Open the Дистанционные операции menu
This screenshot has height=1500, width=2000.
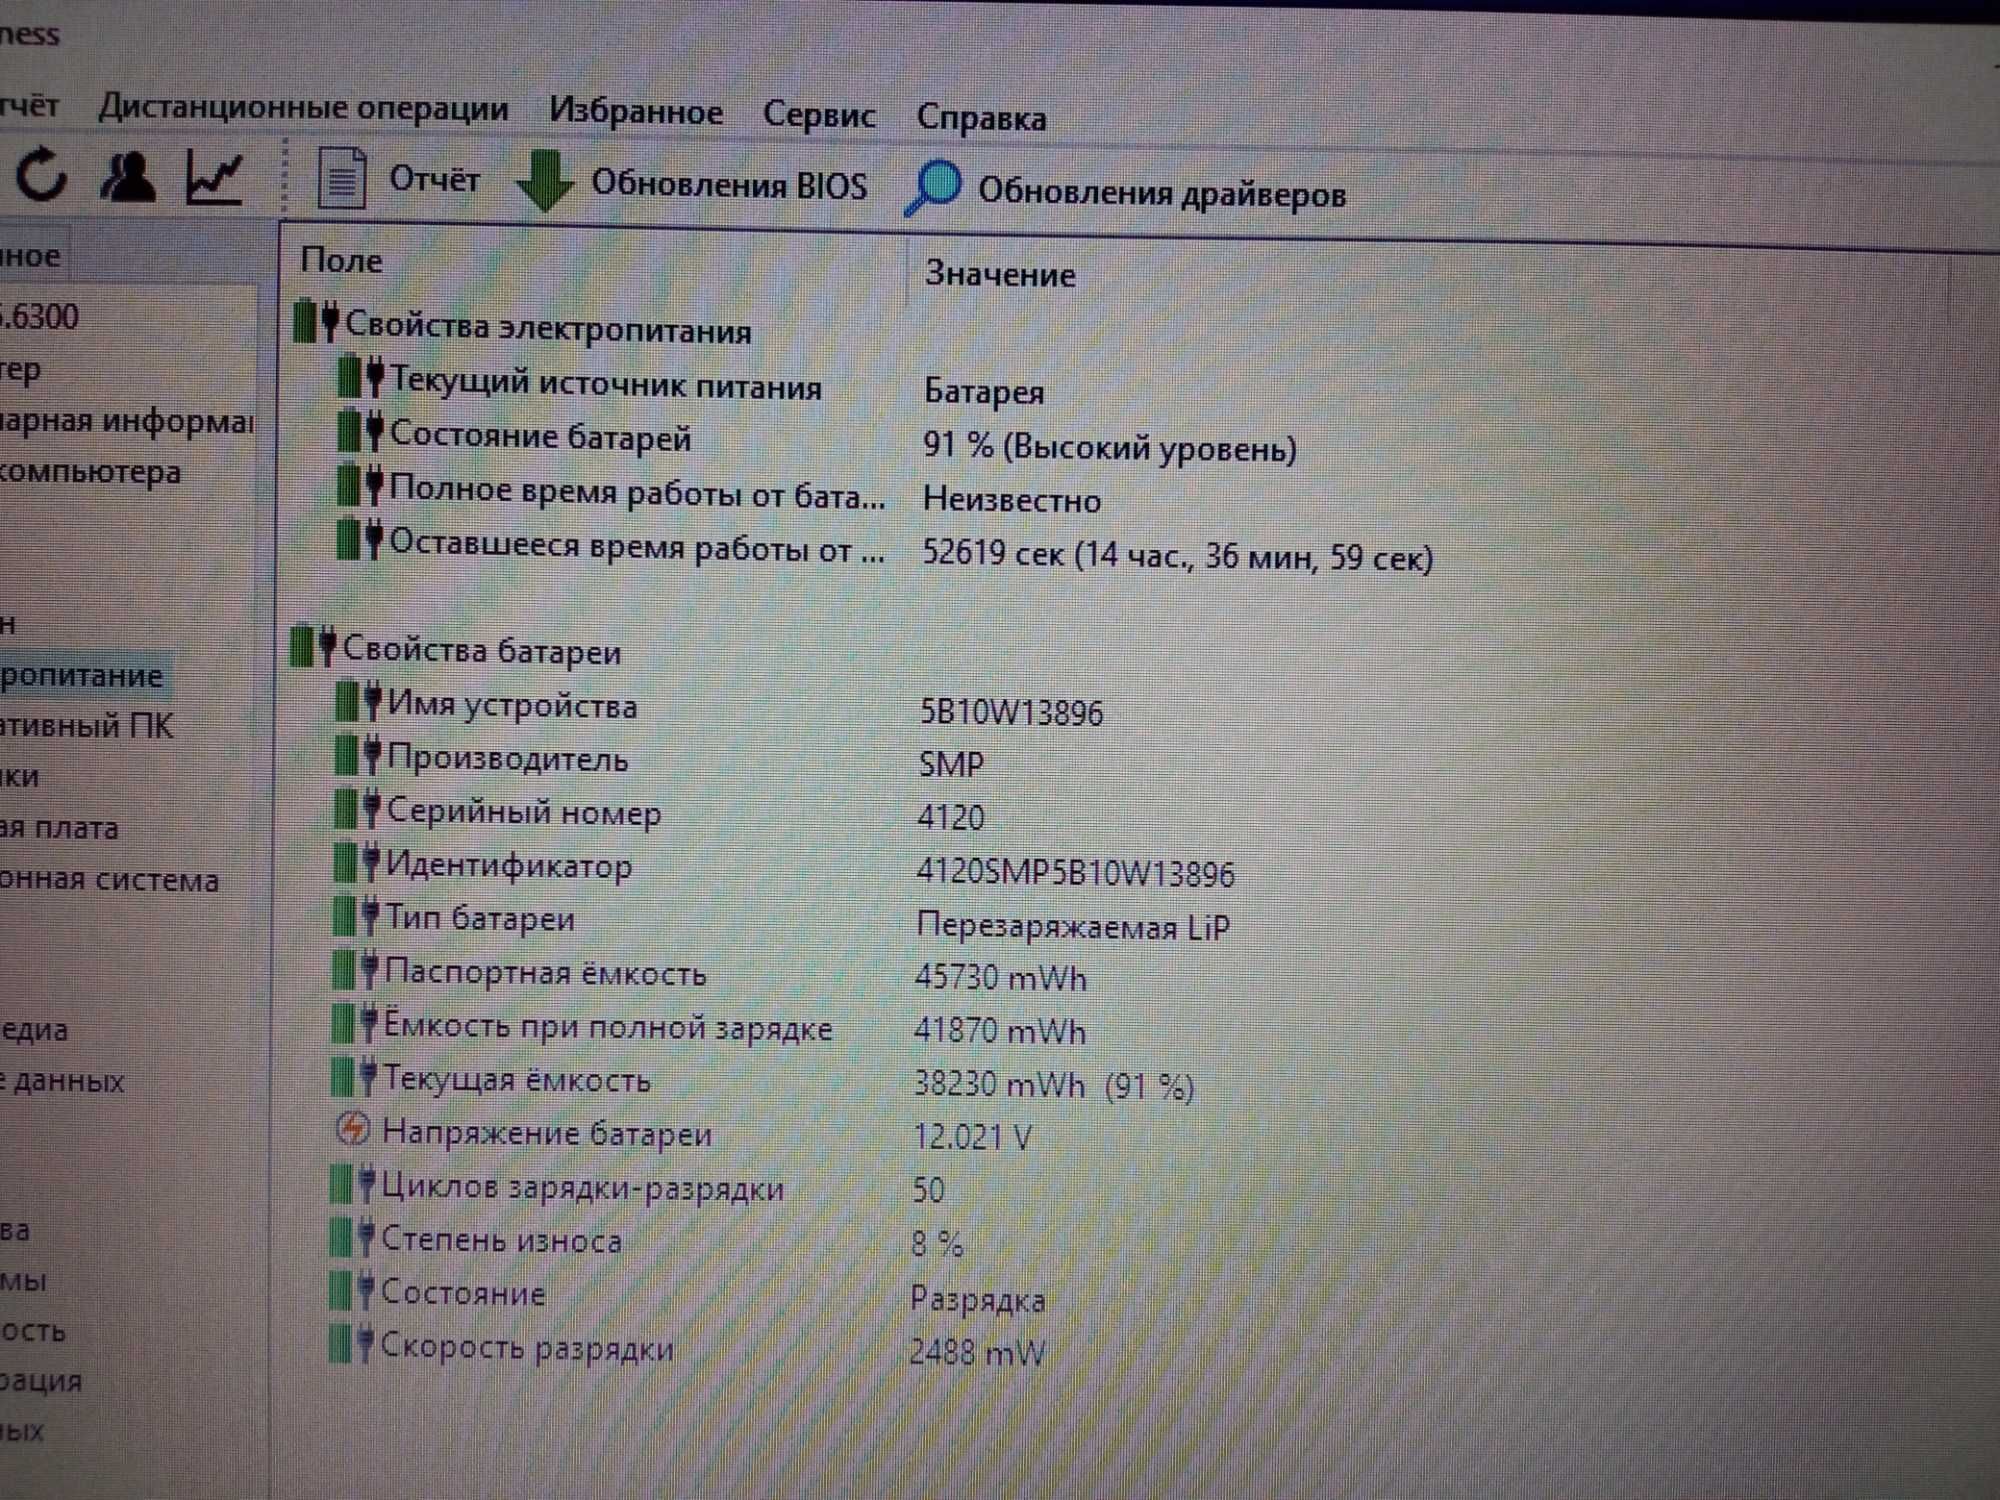303,108
